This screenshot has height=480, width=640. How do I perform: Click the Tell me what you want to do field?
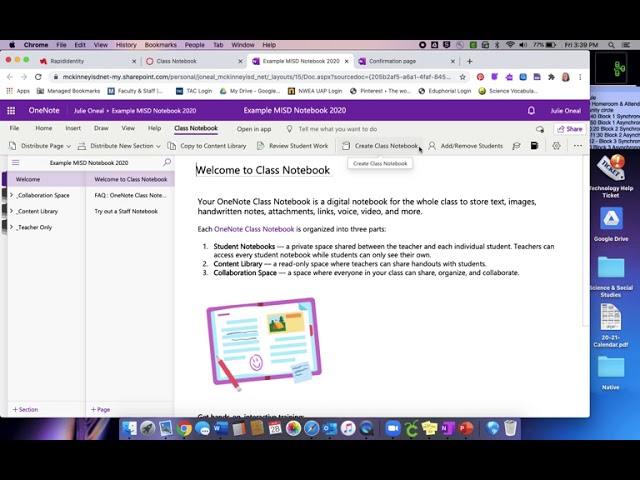coord(338,129)
